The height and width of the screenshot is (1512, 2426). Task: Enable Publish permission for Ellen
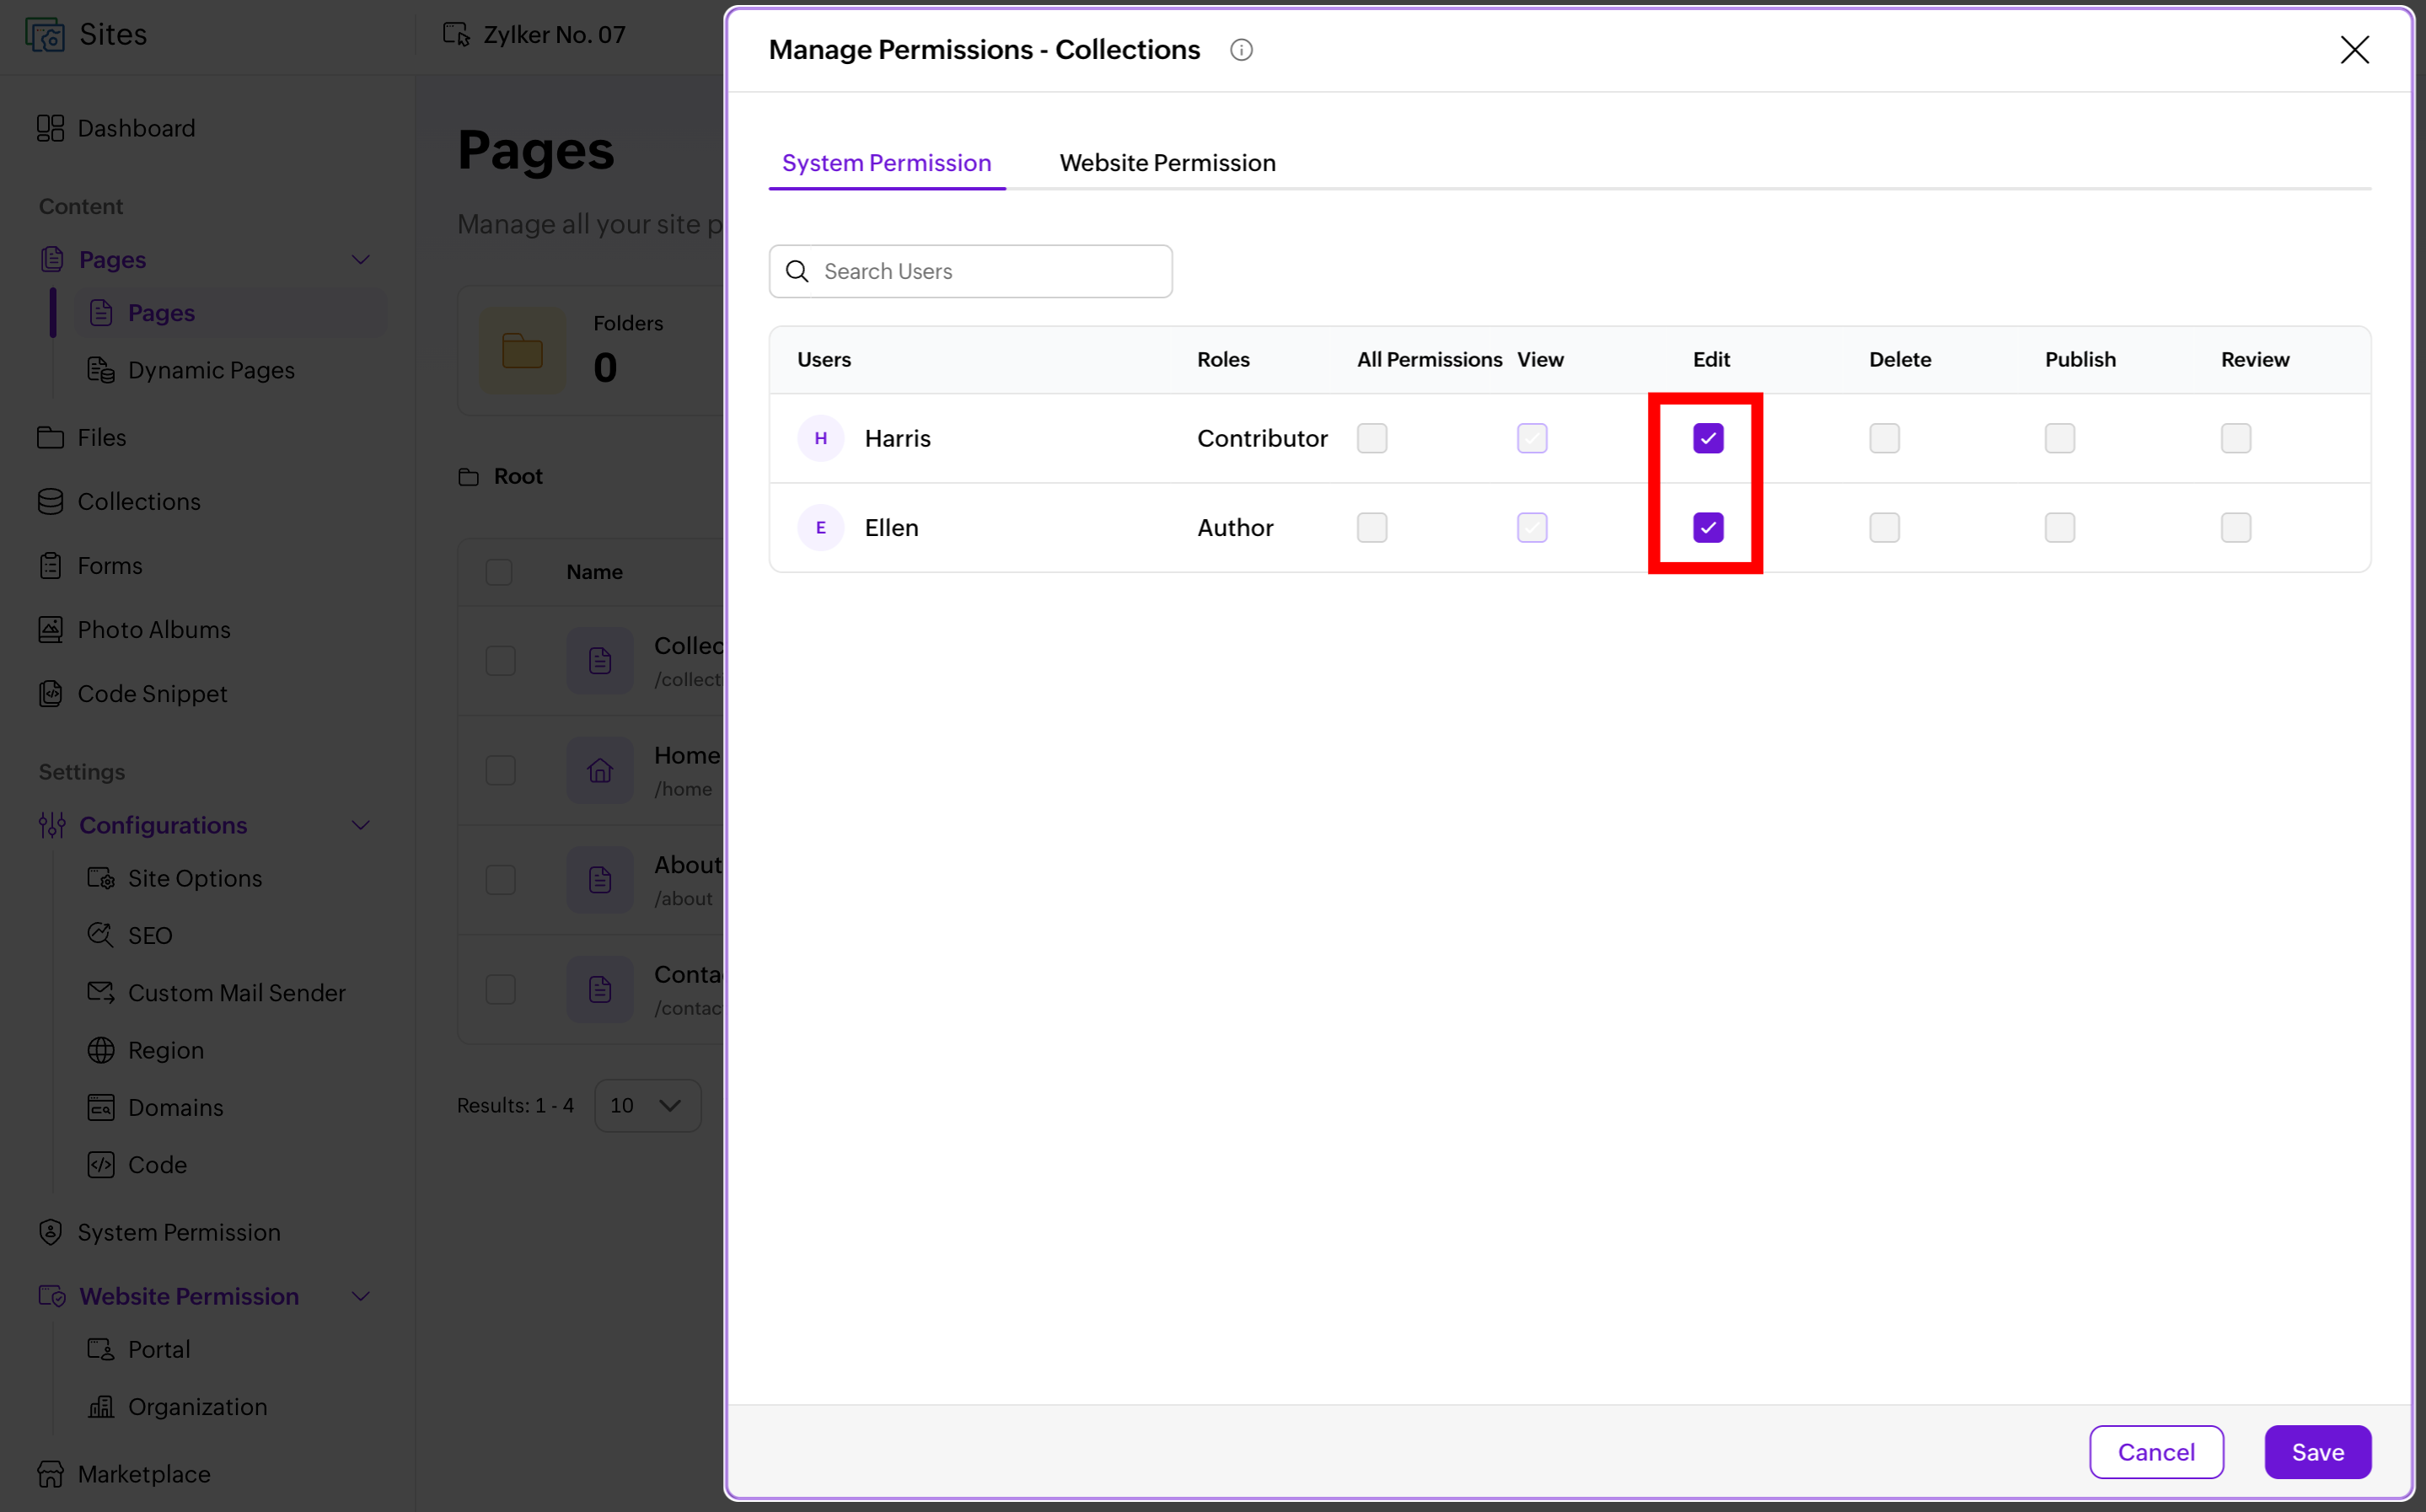tap(2060, 527)
